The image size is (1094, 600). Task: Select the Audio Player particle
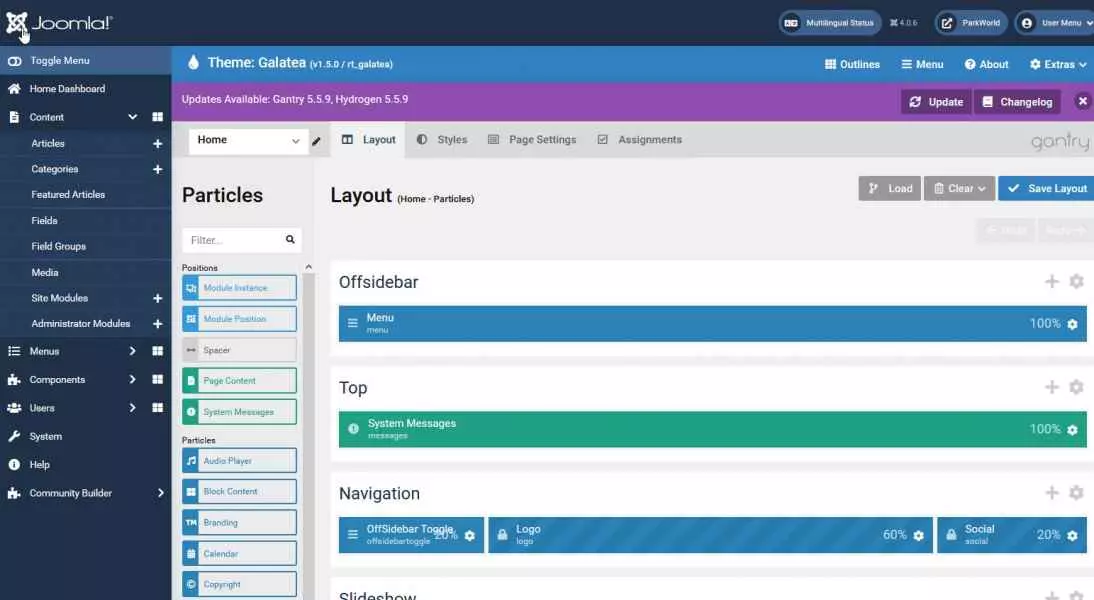[239, 460]
